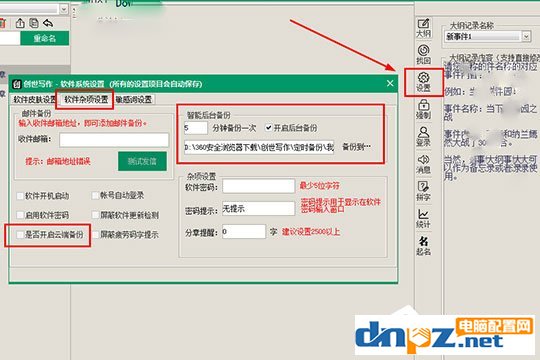Click the copy documents icon in the left toolbar
Screen dimensions: 540x360
[x=34, y=23]
